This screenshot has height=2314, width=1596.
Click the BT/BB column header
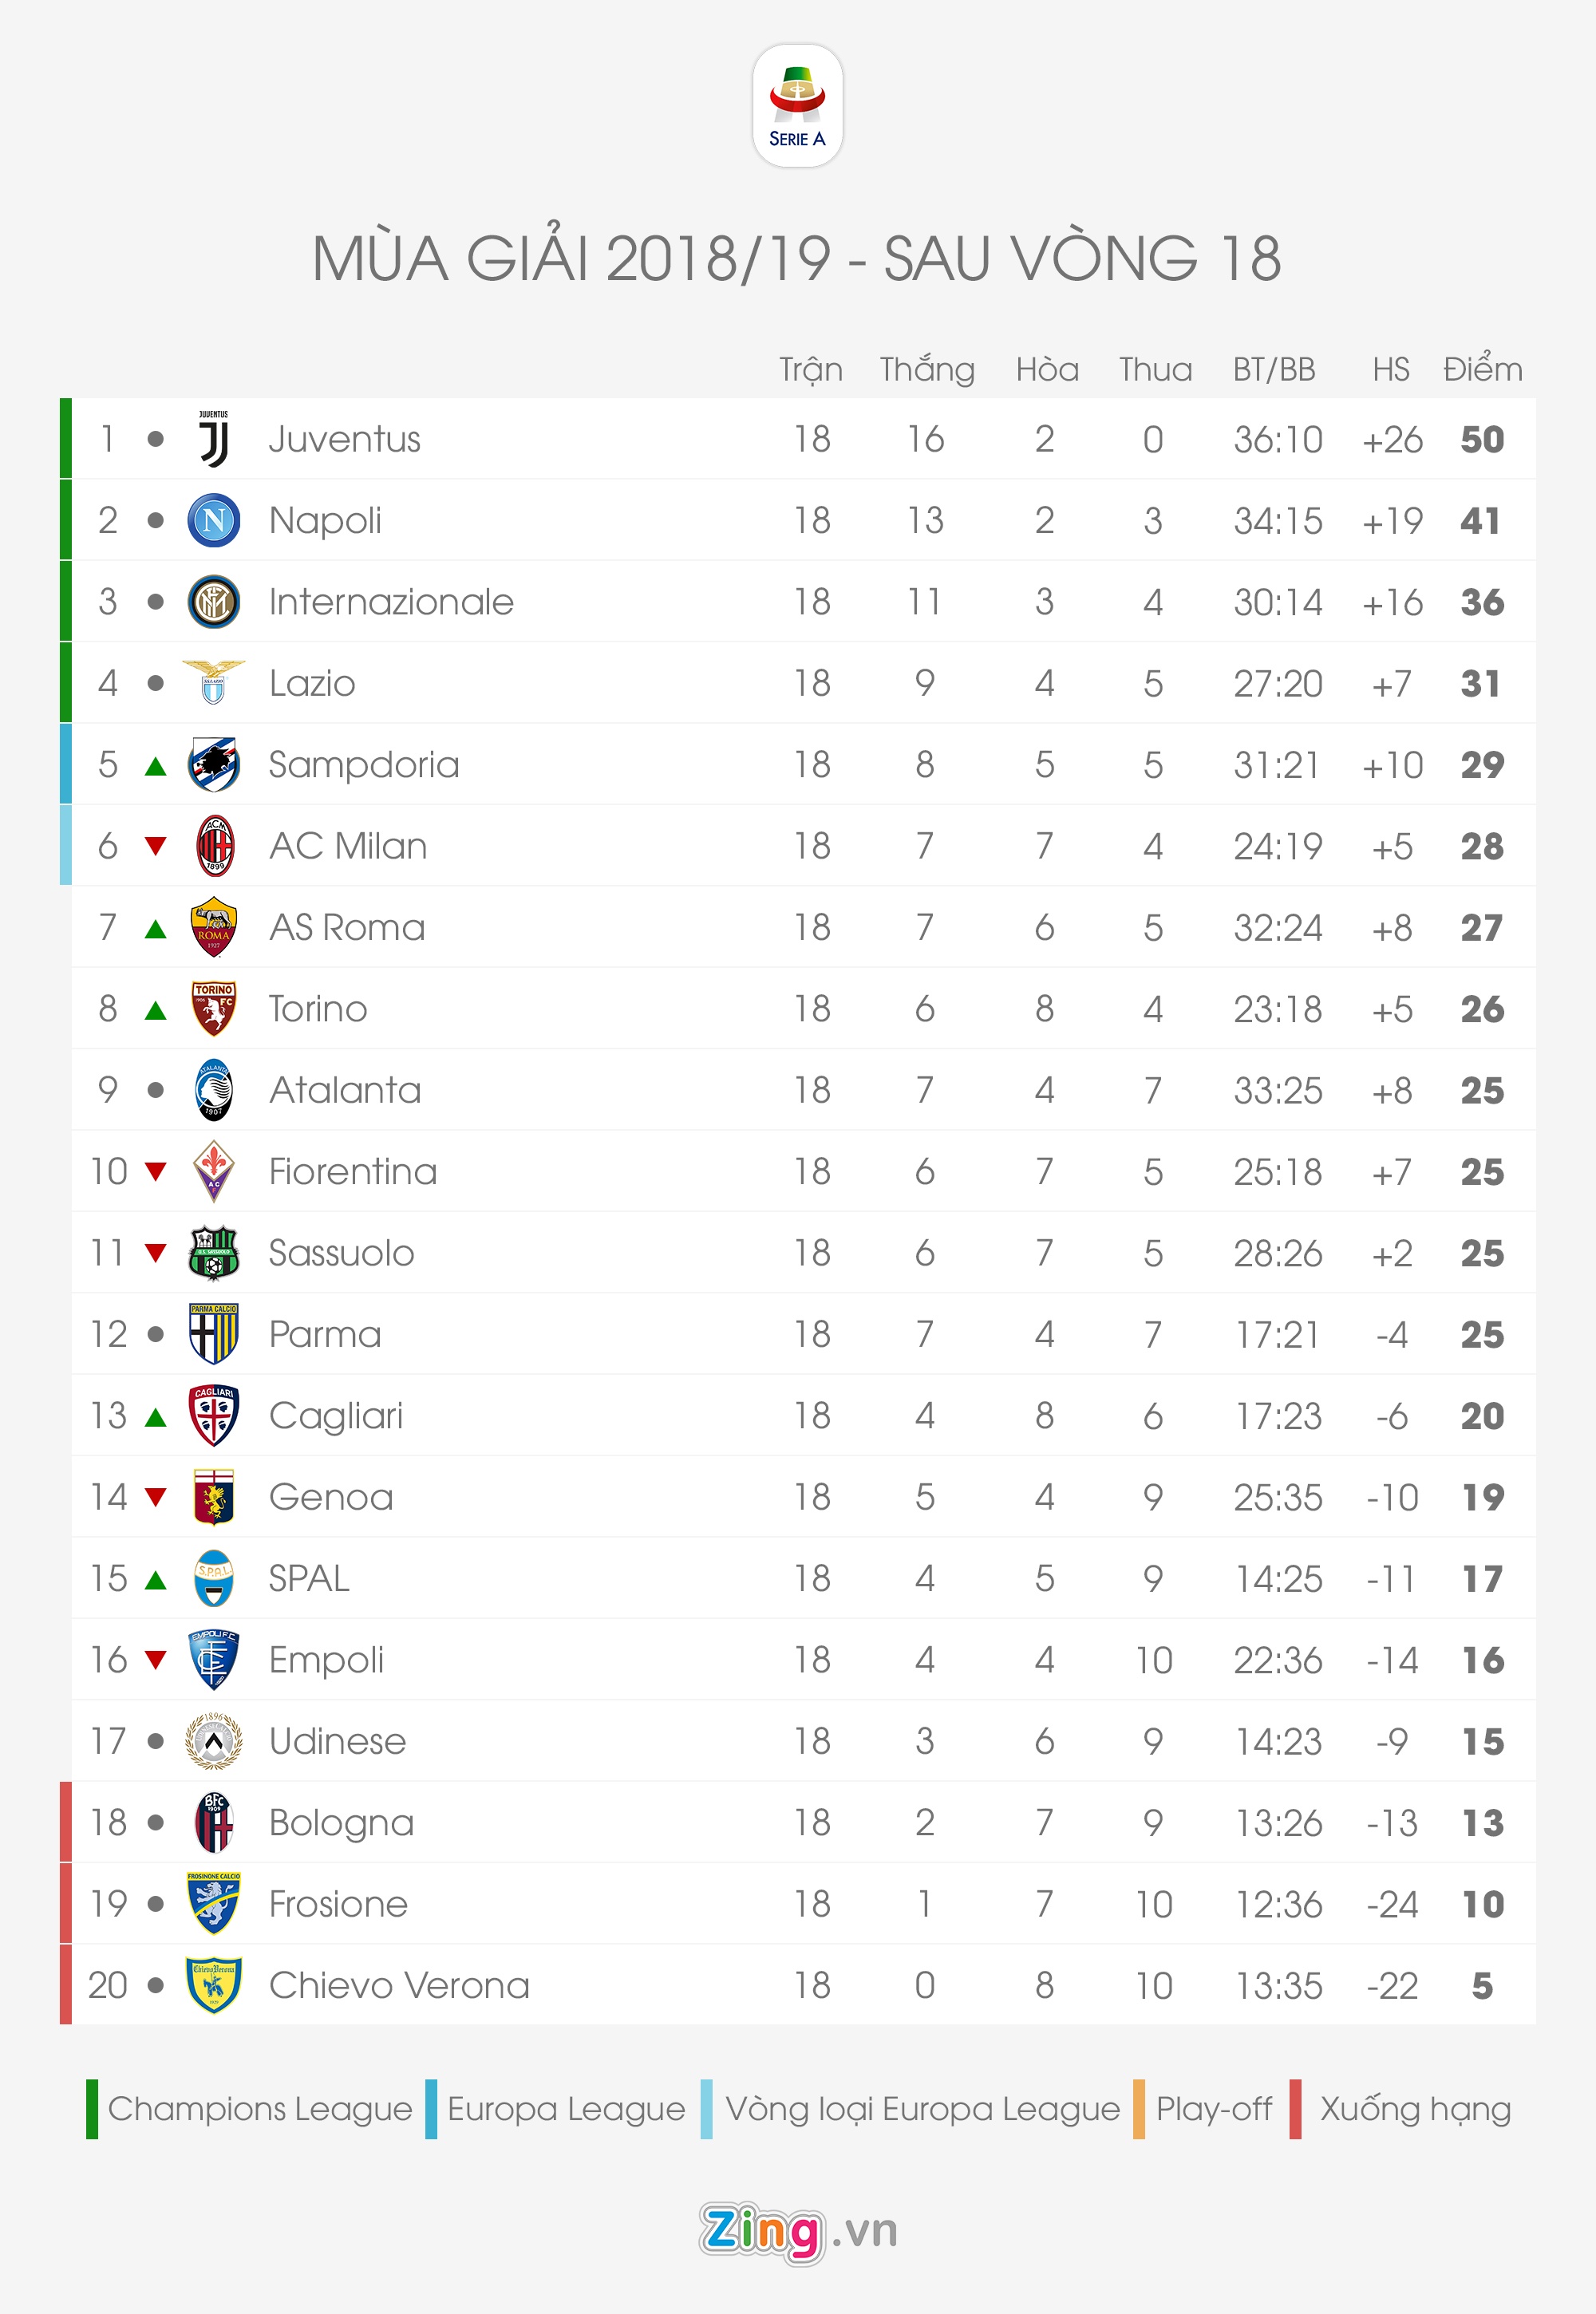1274,369
